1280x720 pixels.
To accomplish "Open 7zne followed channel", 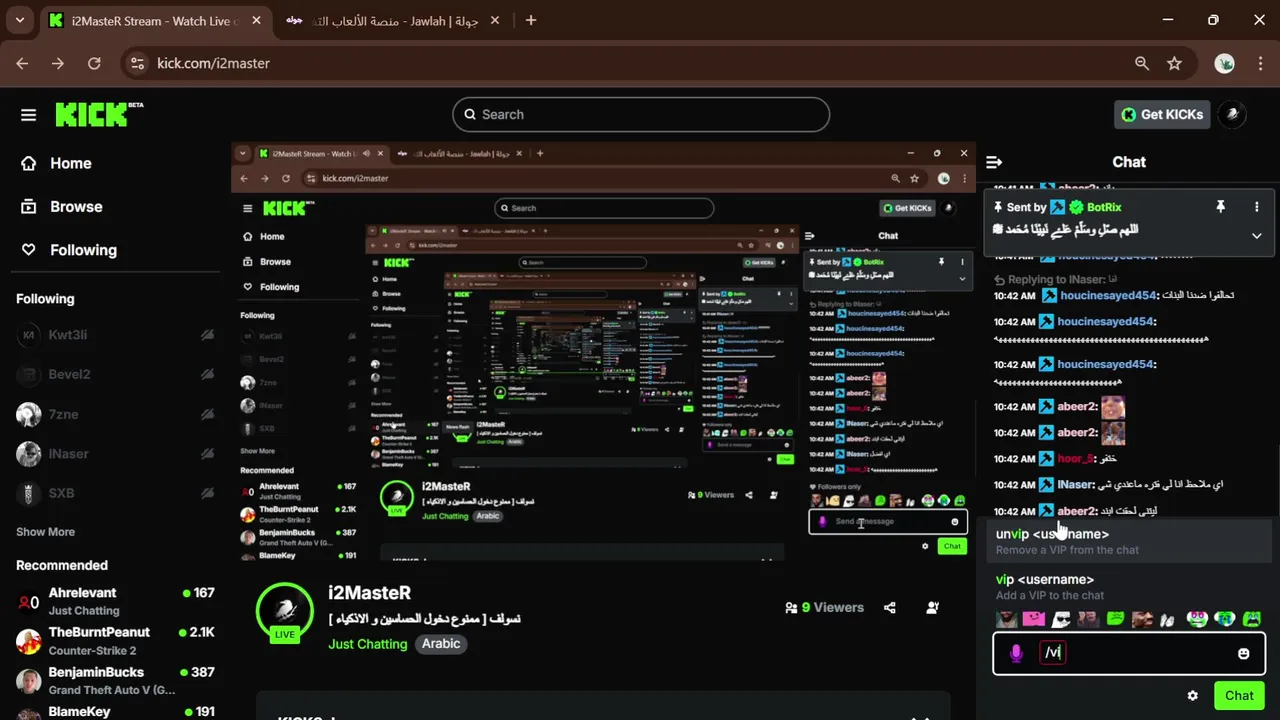I will point(115,414).
